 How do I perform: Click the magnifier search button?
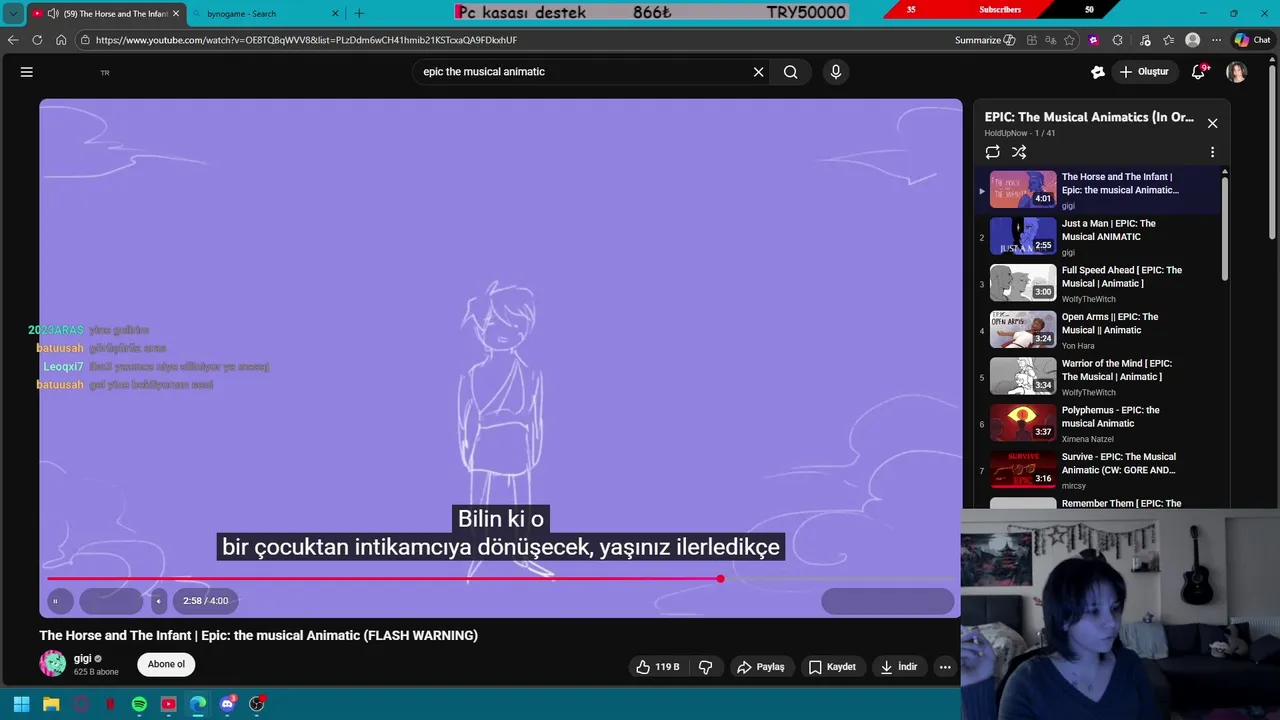(x=791, y=72)
